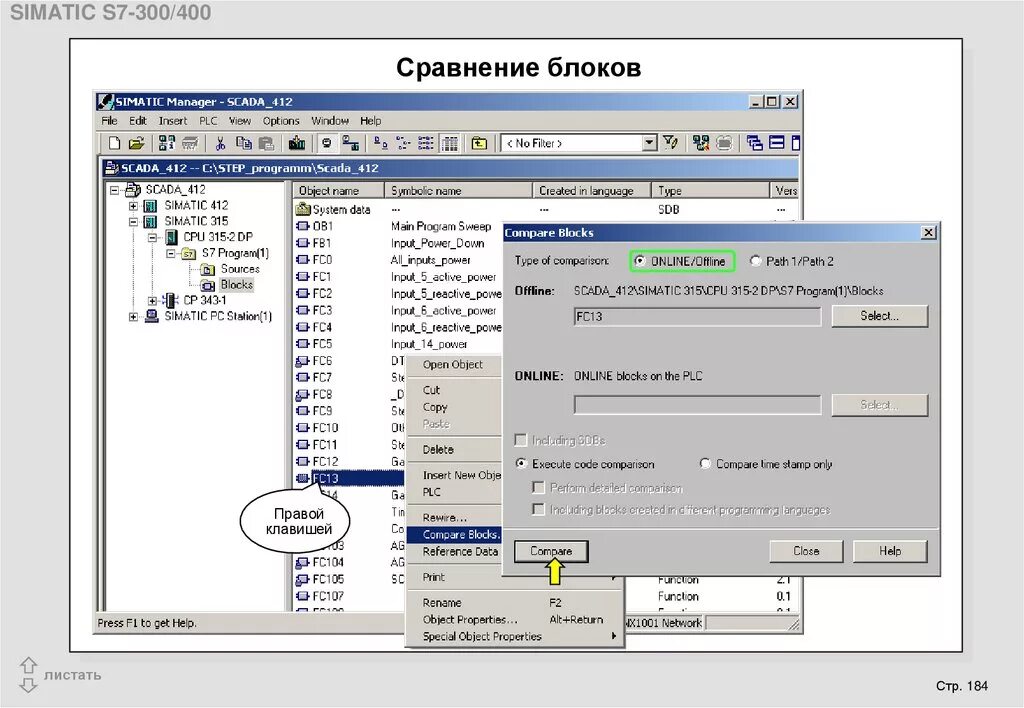Click Delete in the context menu
This screenshot has height=708, width=1024.
[x=438, y=449]
